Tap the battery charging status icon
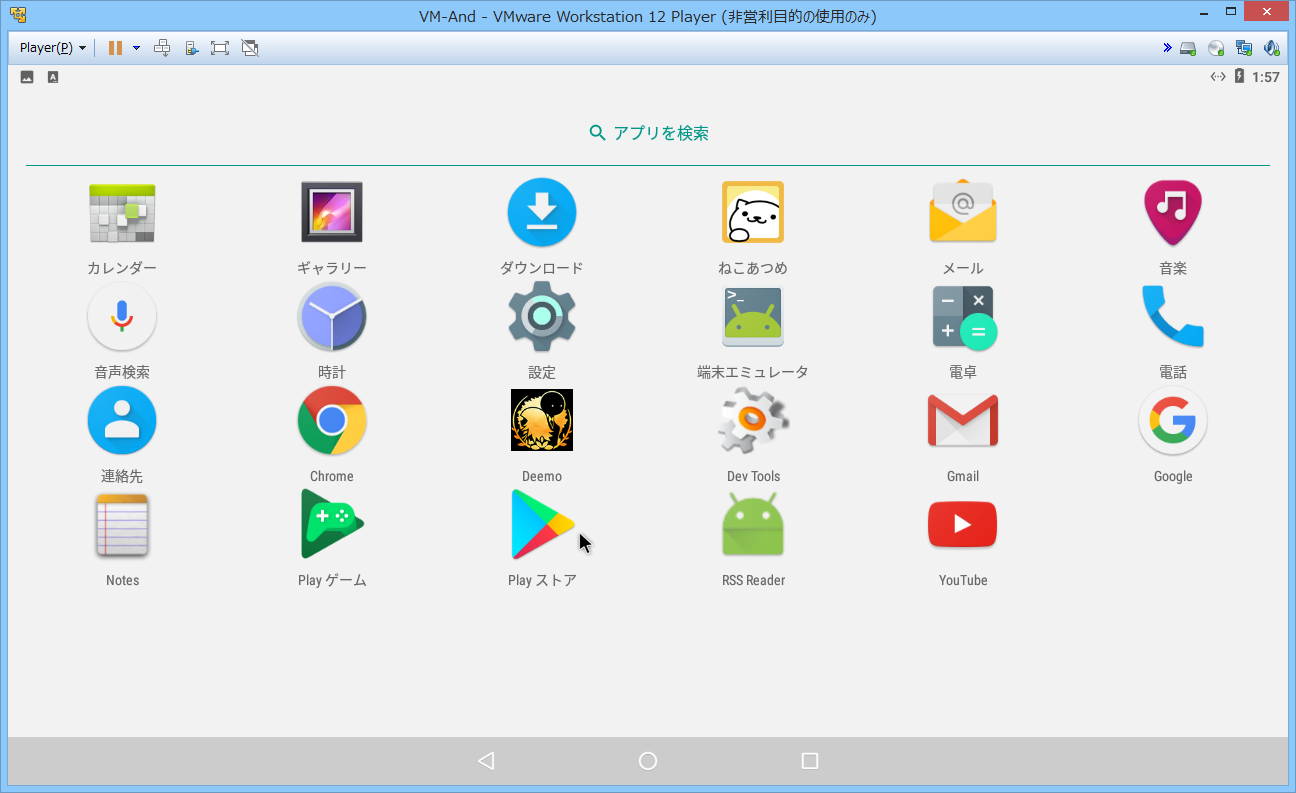This screenshot has height=793, width=1296. [x=1240, y=76]
